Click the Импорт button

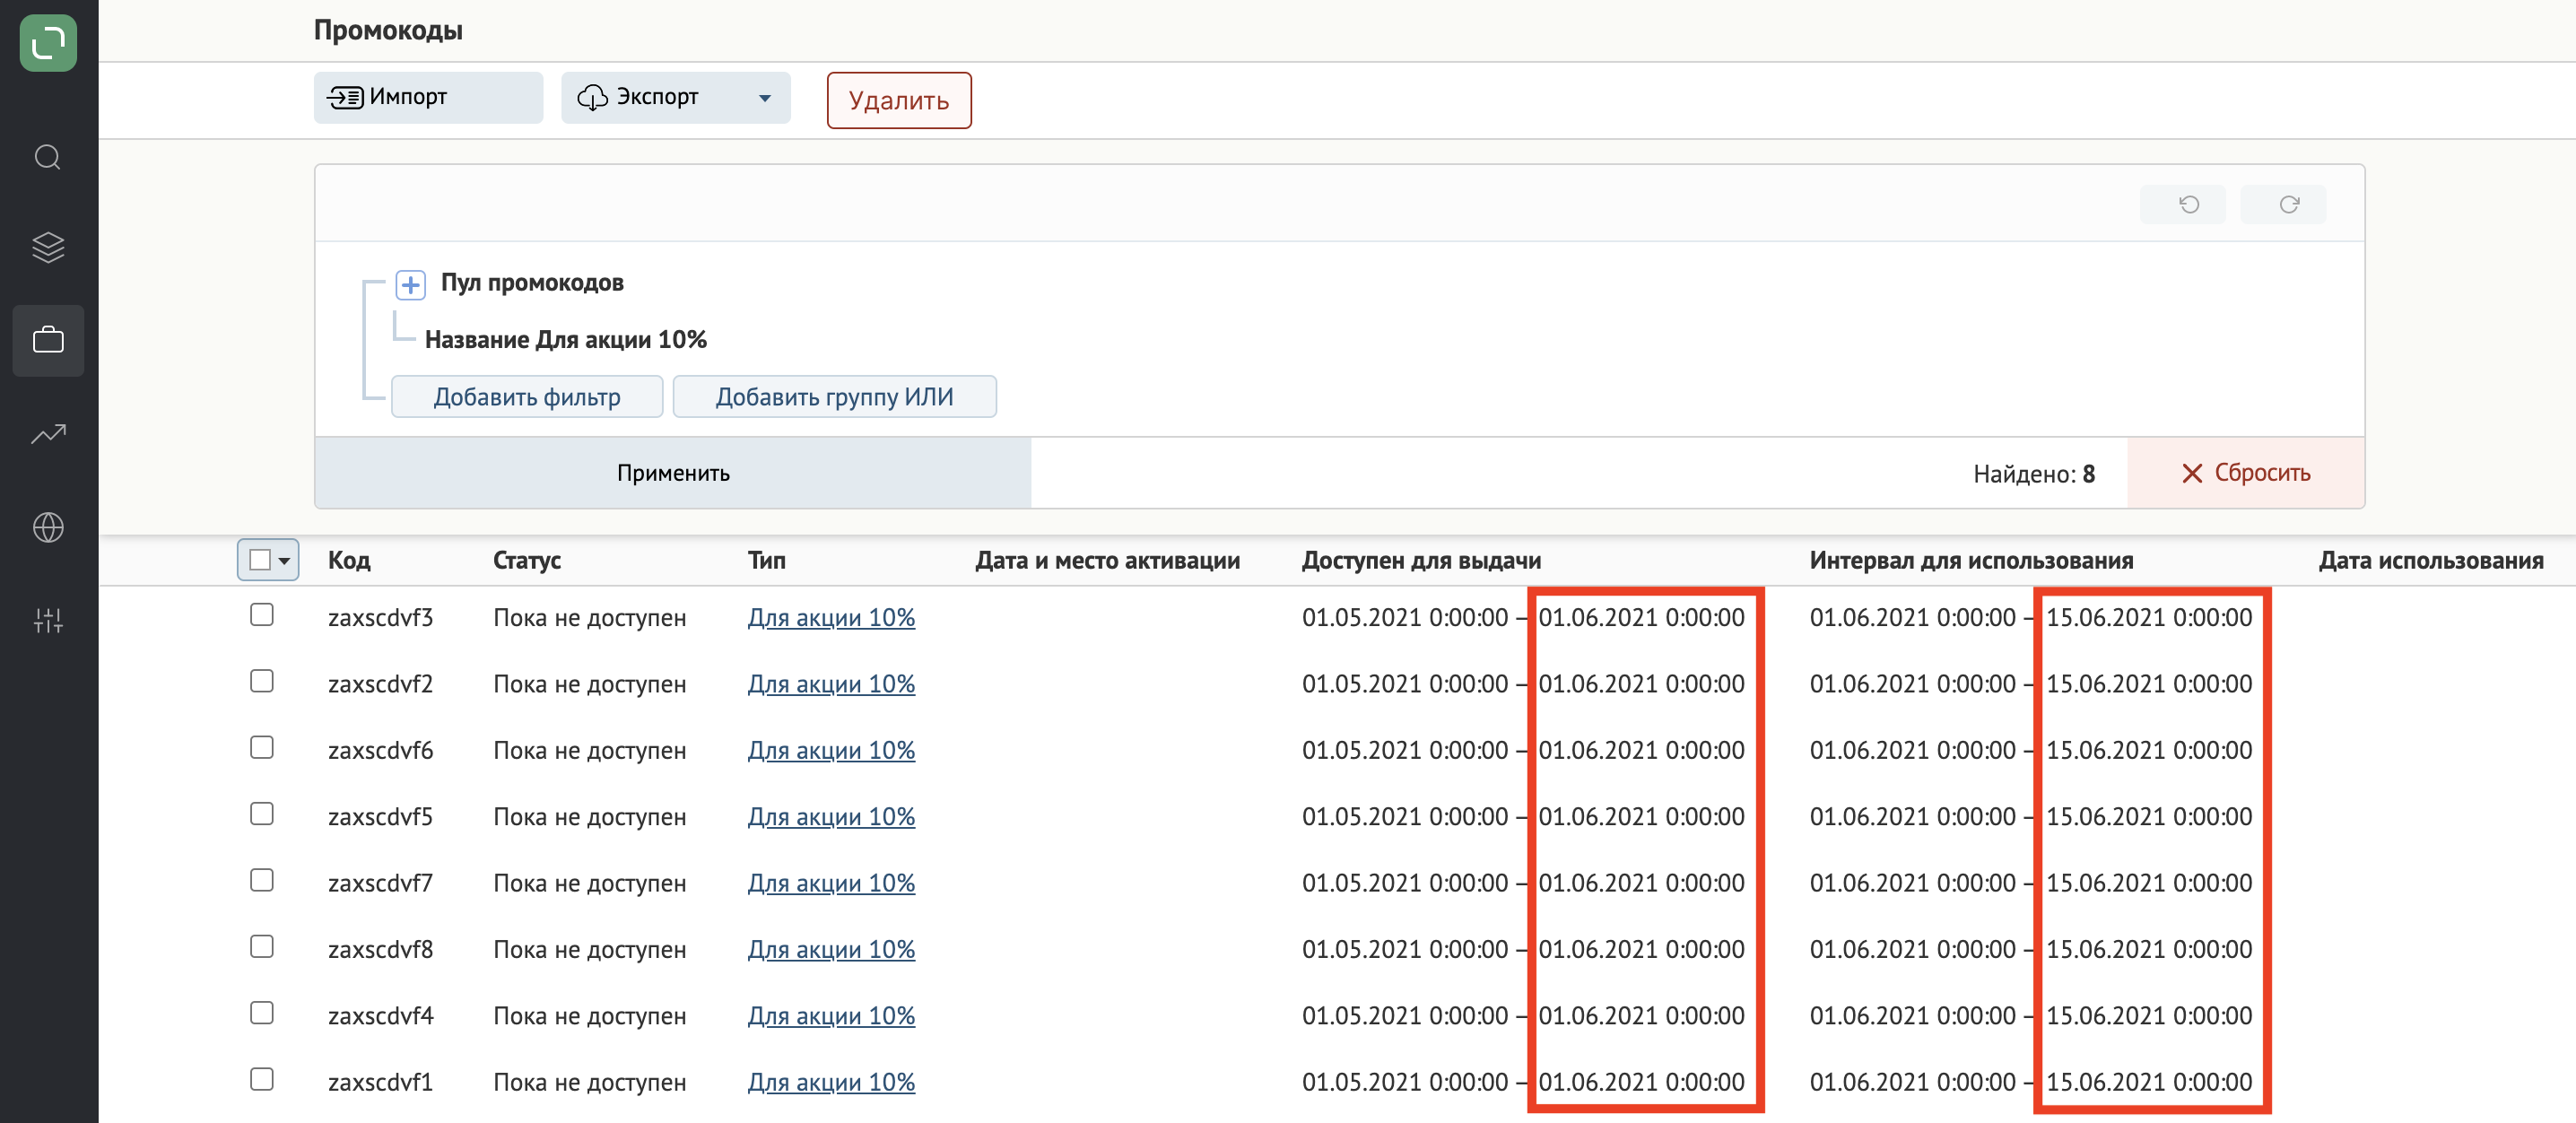[x=428, y=97]
